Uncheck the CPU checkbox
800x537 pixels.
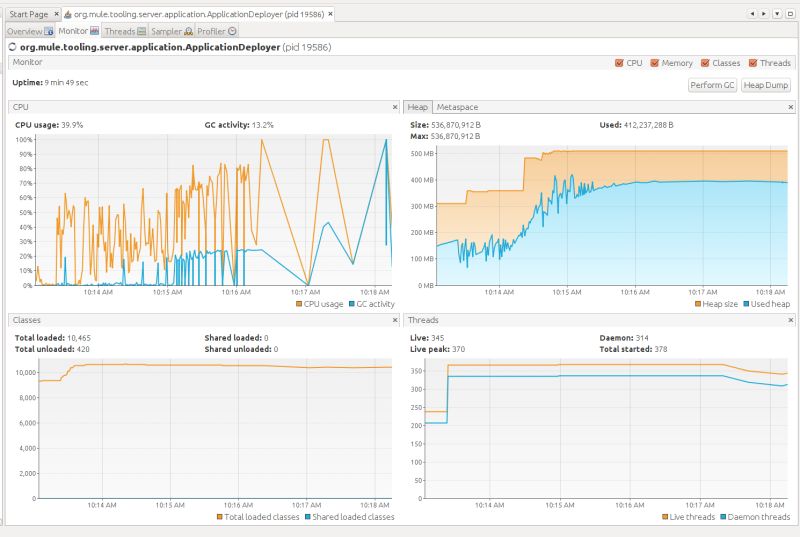[x=619, y=63]
